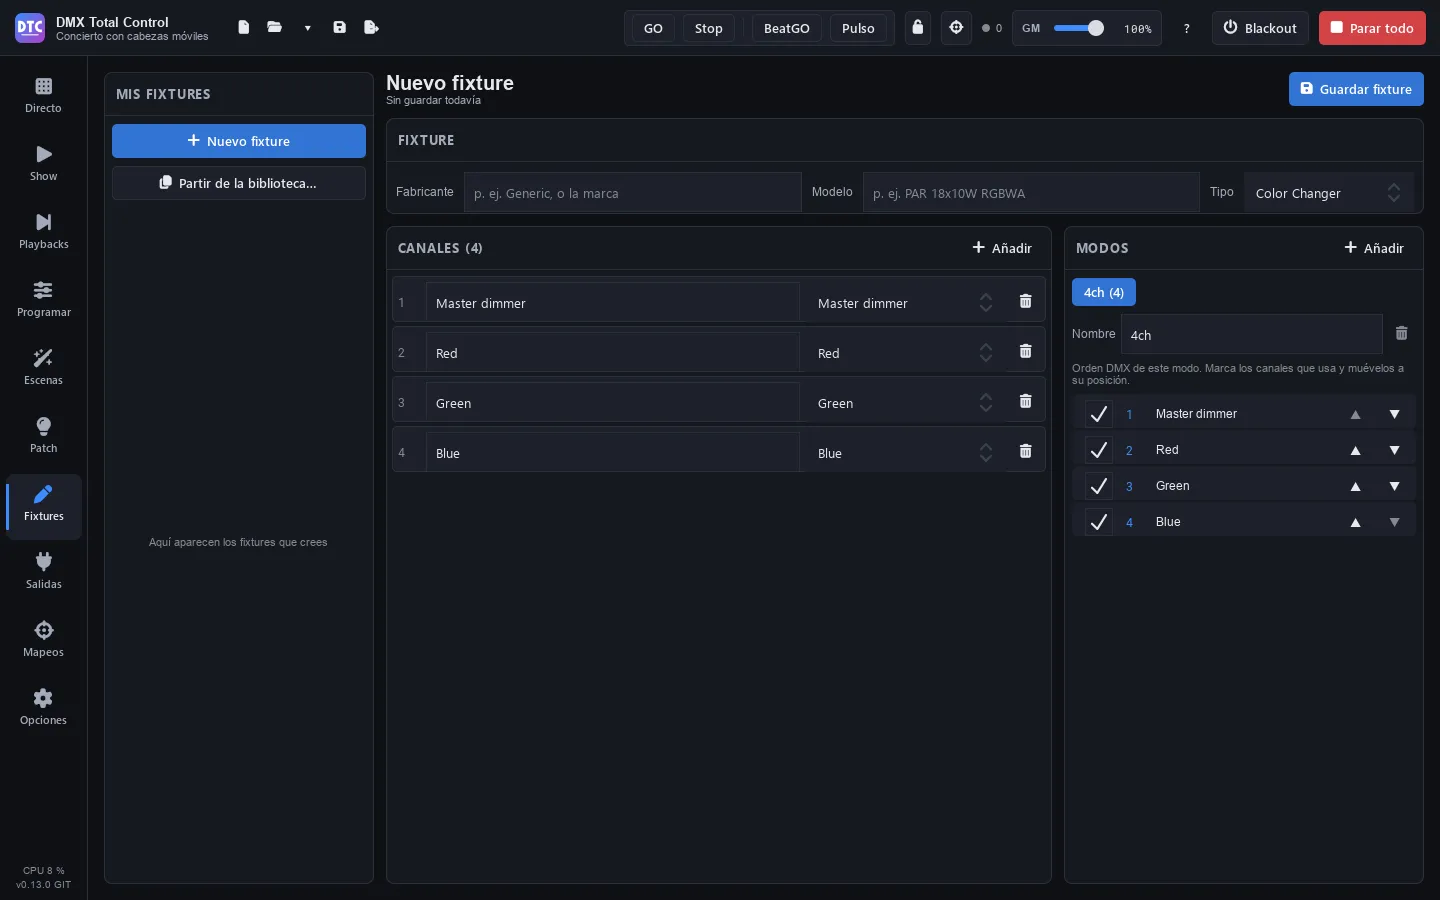Open the Tipo dropdown showing Color Changer
1440x900 pixels.
(1328, 193)
